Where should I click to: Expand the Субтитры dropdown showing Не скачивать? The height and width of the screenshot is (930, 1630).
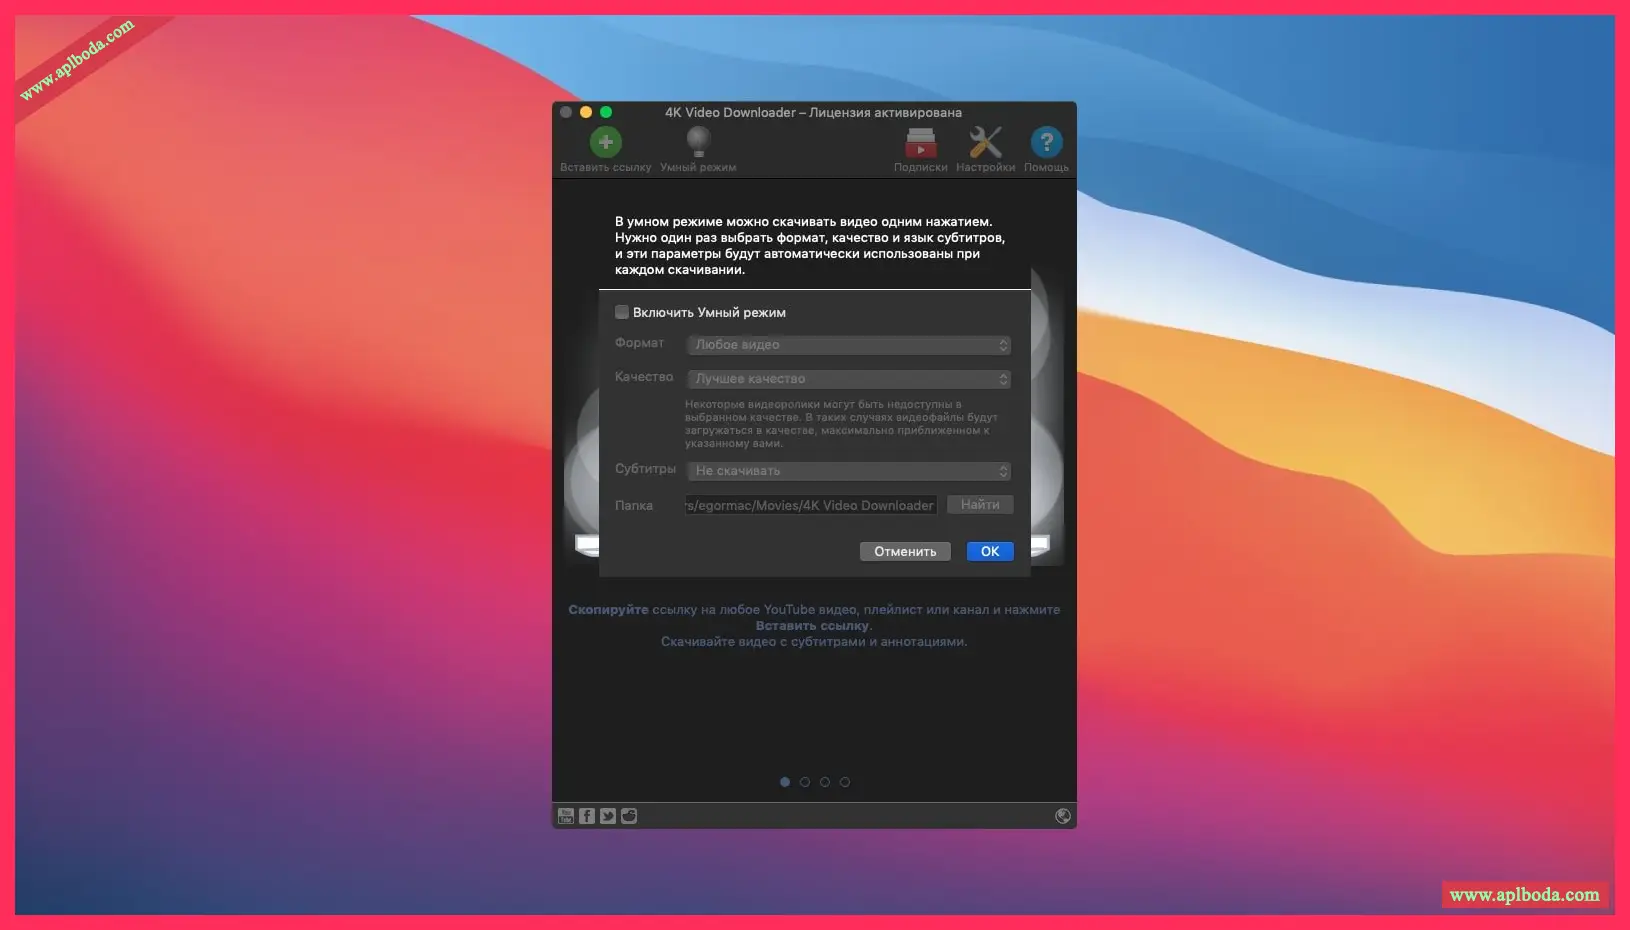849,471
